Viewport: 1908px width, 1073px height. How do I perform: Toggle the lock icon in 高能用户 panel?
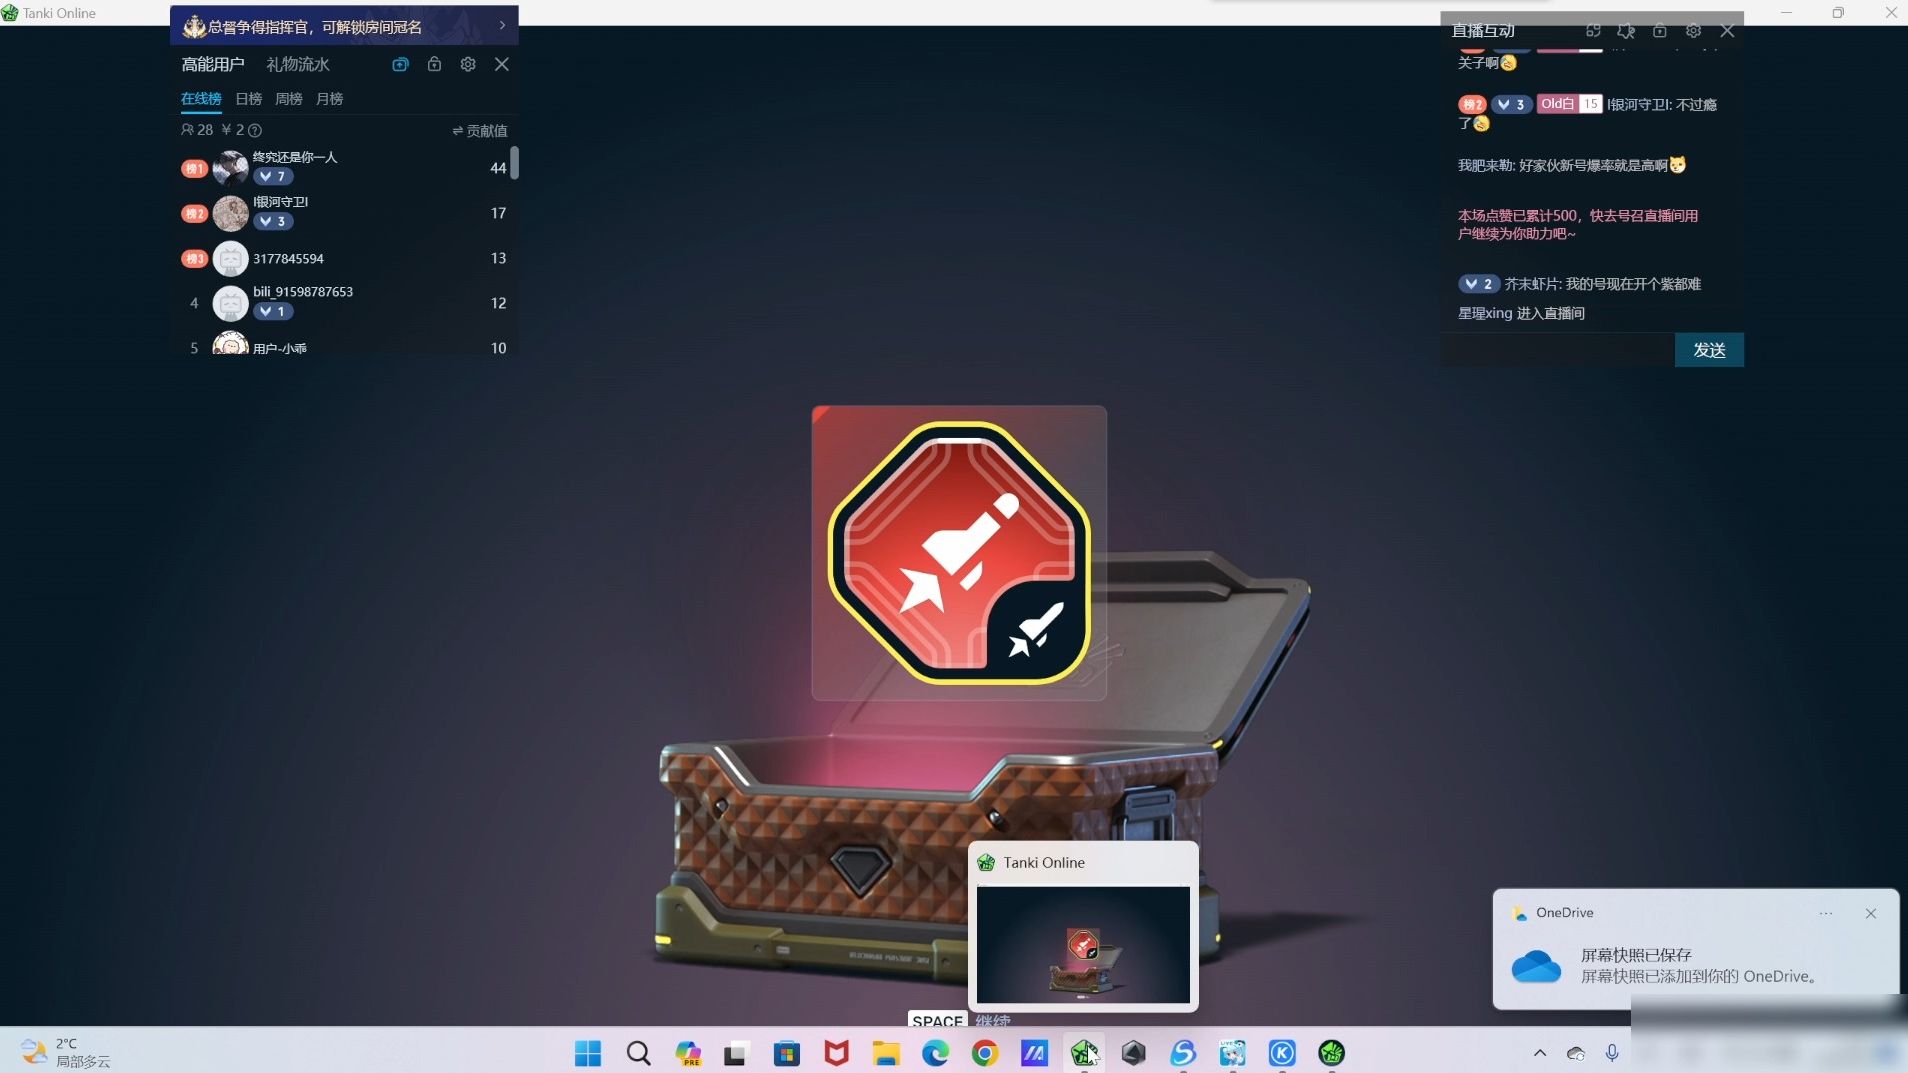click(434, 64)
